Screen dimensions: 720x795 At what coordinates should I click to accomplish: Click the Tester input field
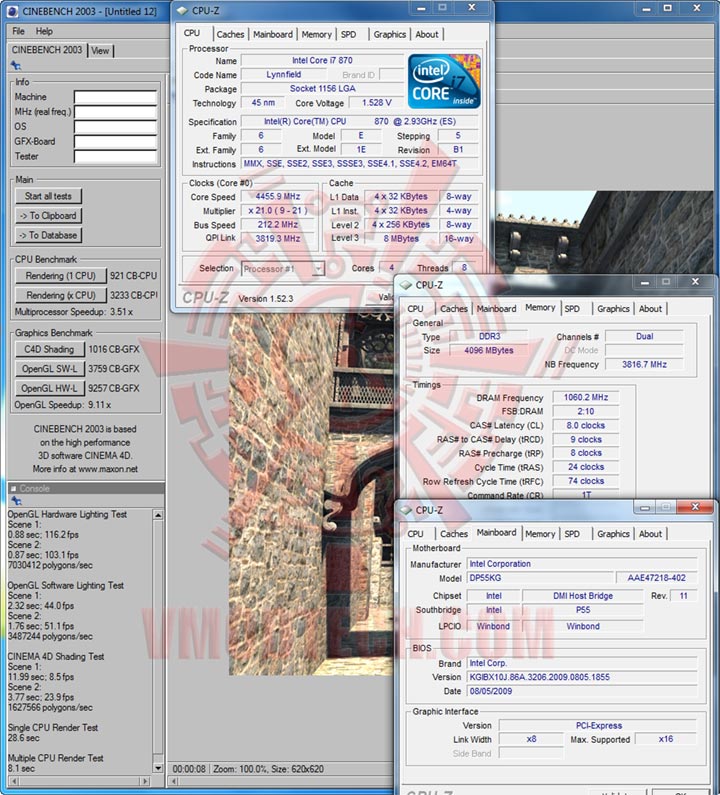116,157
